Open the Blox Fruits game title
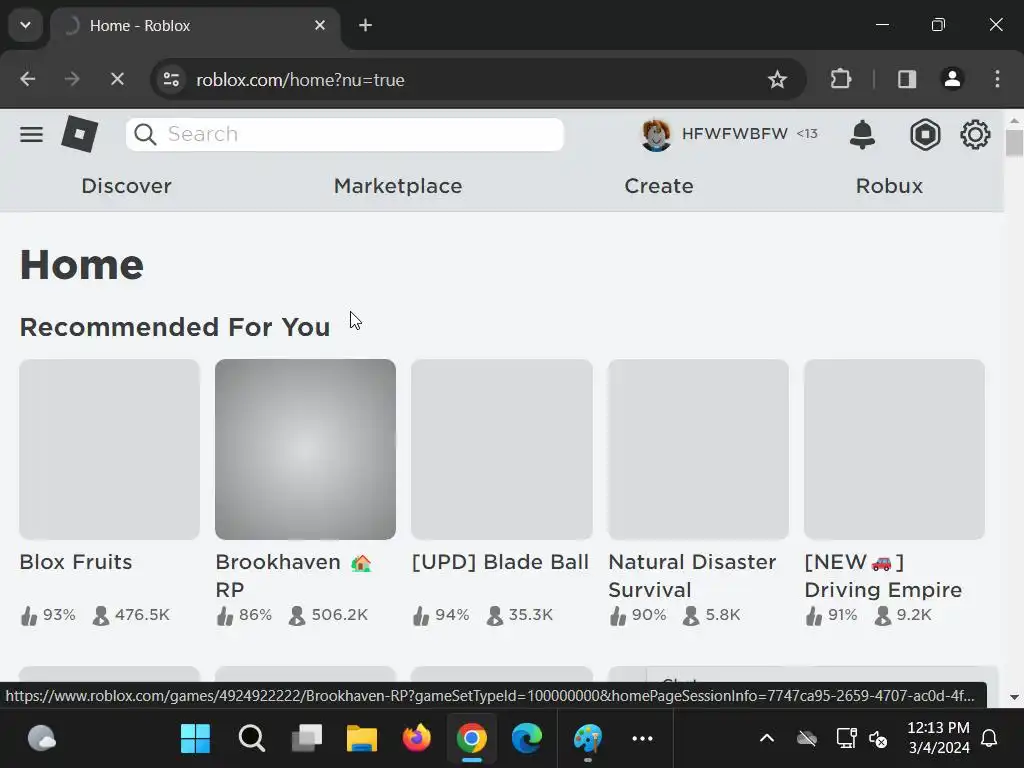Screen dimensions: 1024x768 (x=76, y=562)
